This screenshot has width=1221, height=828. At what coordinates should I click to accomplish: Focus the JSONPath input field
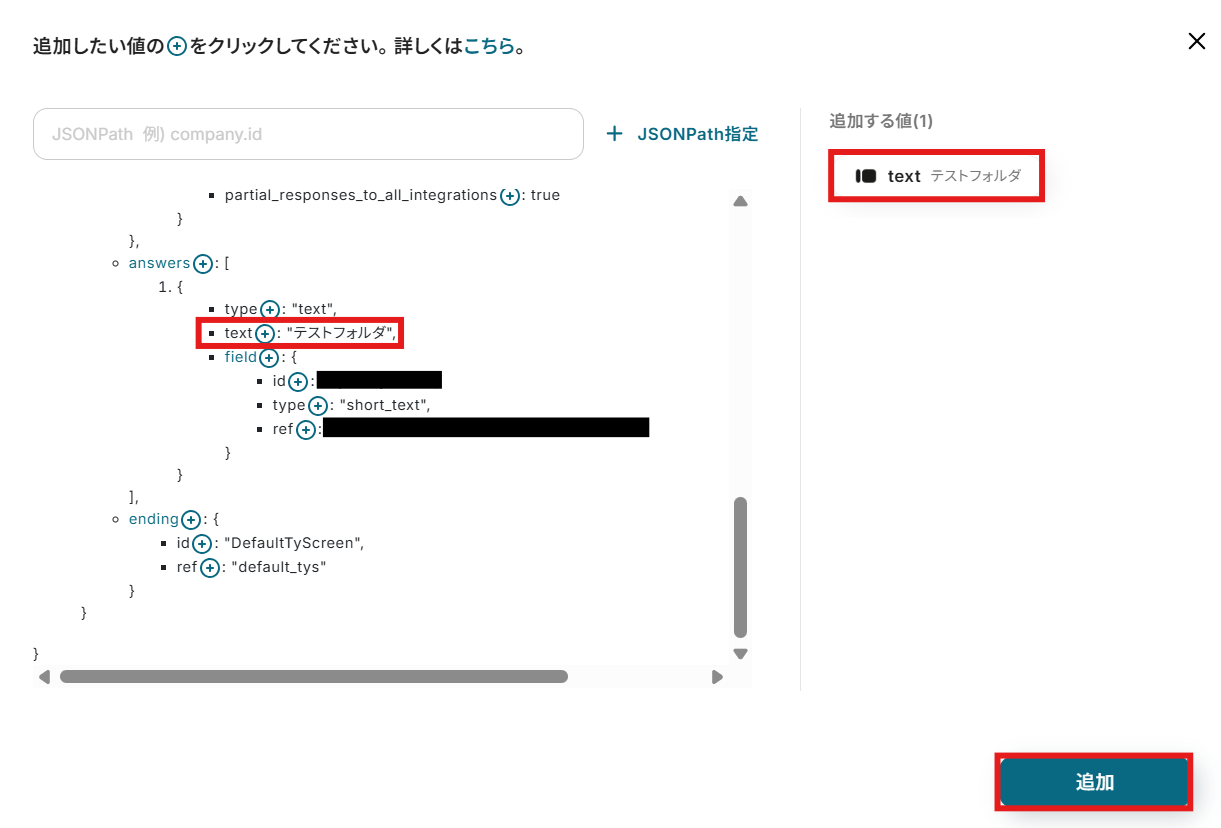coord(308,134)
